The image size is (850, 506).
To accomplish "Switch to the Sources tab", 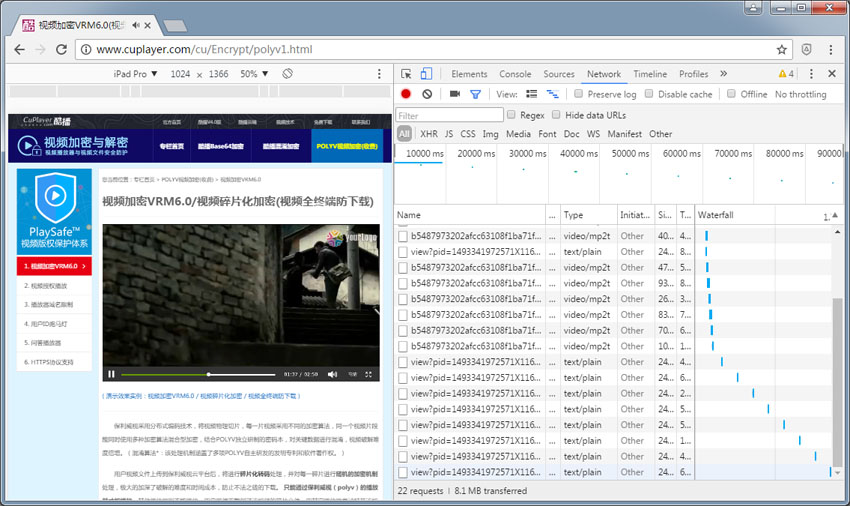I will click(x=559, y=74).
